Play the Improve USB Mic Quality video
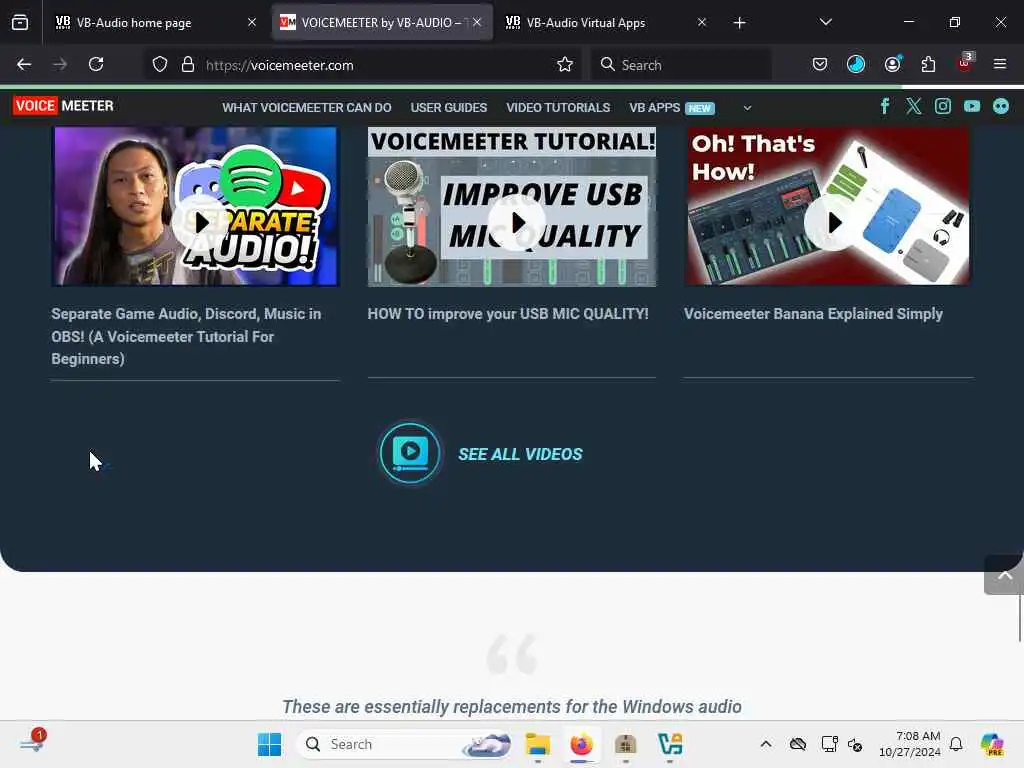 click(x=517, y=223)
